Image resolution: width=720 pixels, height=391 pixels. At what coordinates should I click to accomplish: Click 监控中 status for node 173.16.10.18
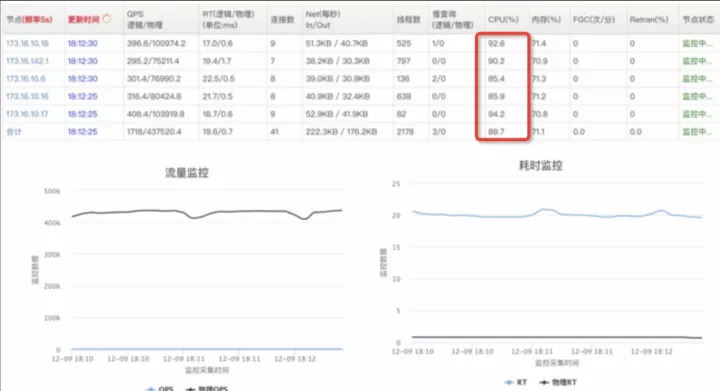[697, 43]
